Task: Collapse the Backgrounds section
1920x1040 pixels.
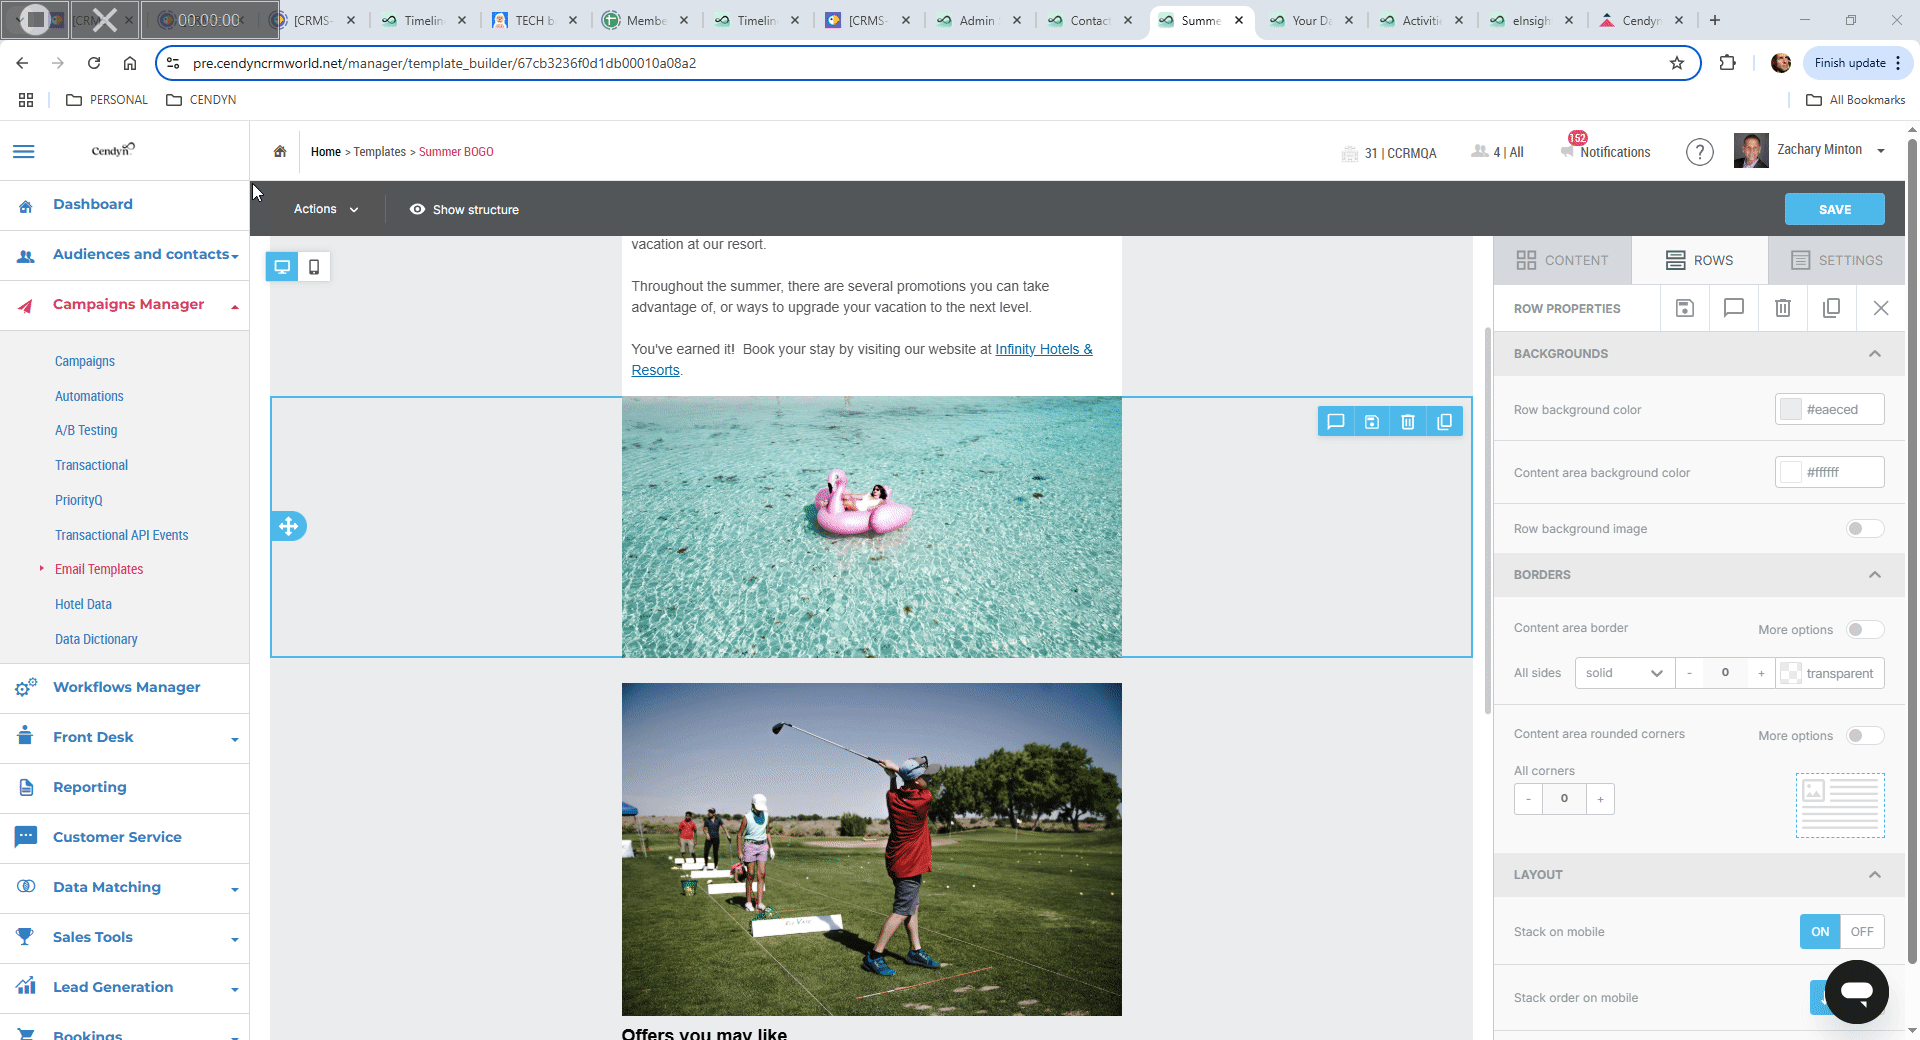Action: (1875, 354)
